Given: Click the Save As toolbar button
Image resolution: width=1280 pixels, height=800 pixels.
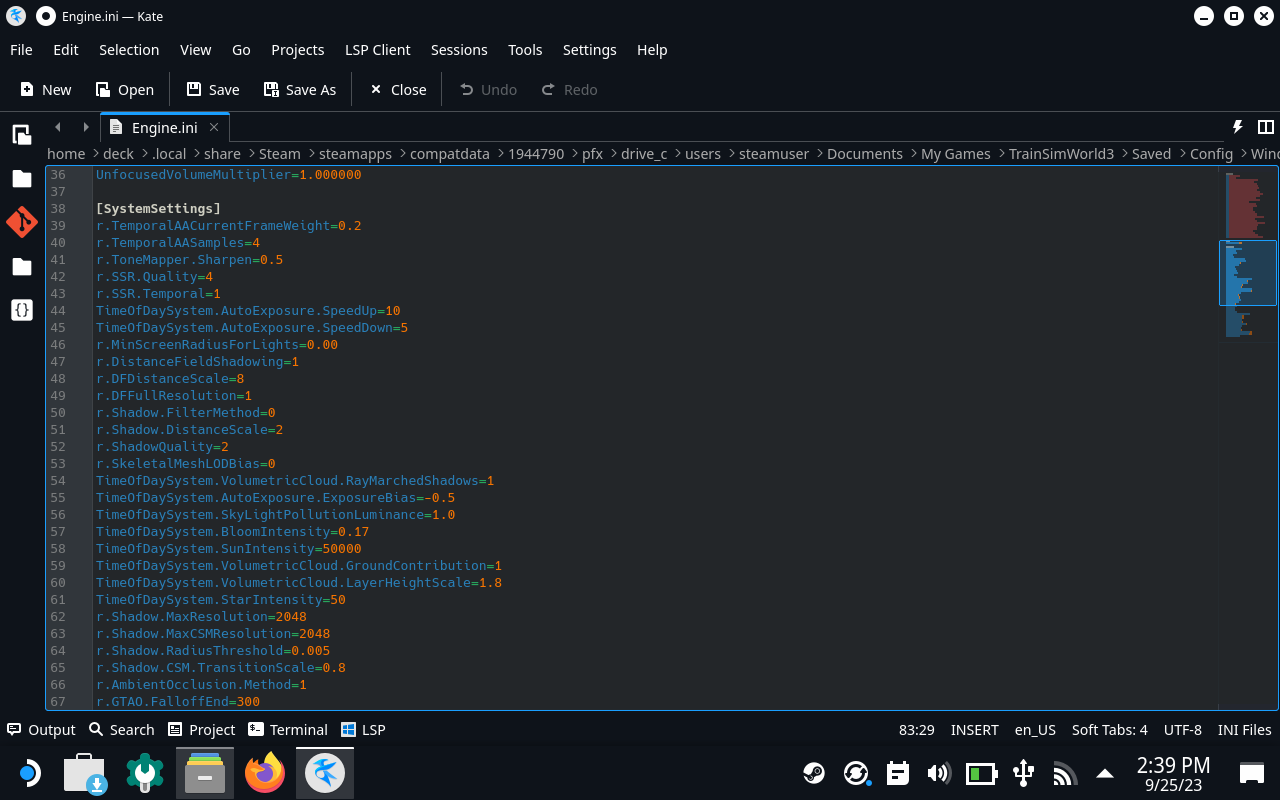Looking at the screenshot, I should [x=299, y=90].
